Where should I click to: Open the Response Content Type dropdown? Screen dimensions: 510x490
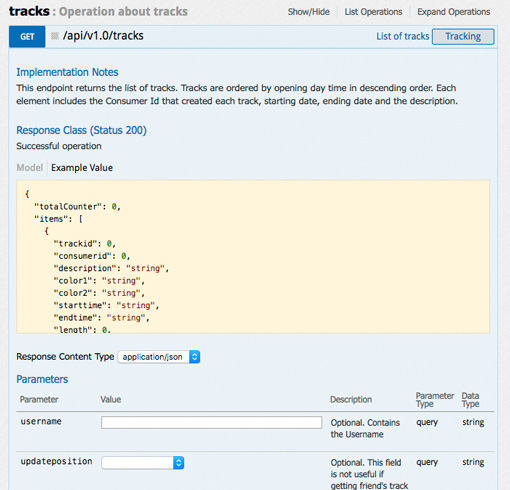[159, 357]
